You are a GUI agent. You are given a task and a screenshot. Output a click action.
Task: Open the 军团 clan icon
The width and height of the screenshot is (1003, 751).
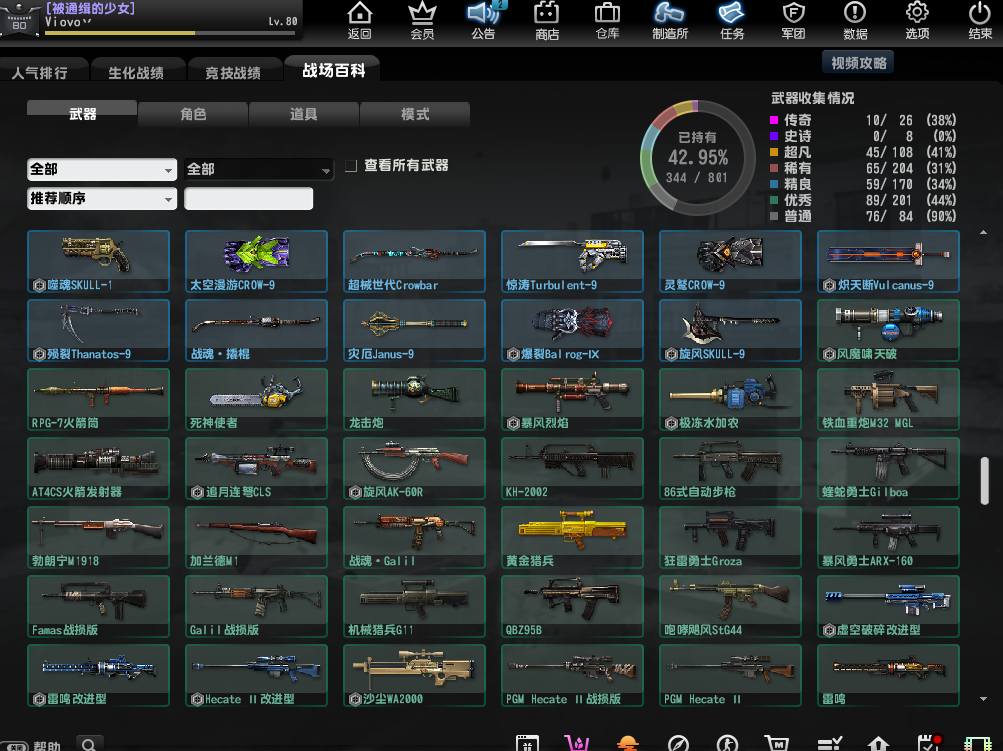(x=793, y=20)
